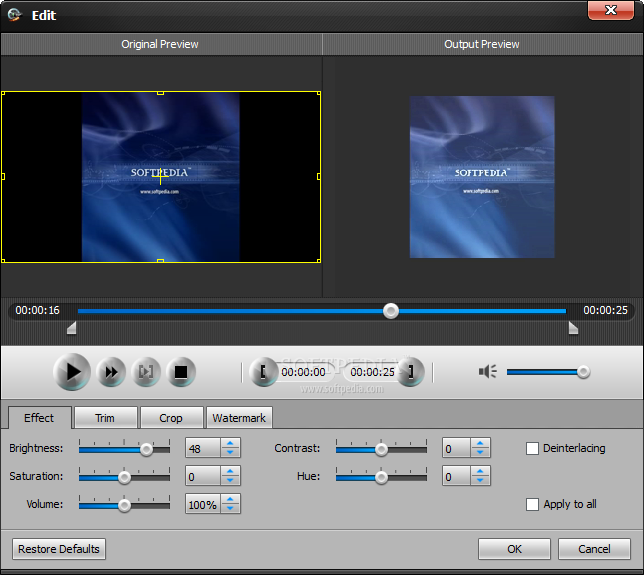Click the right trim marker triangle
The height and width of the screenshot is (575, 644).
[573, 328]
